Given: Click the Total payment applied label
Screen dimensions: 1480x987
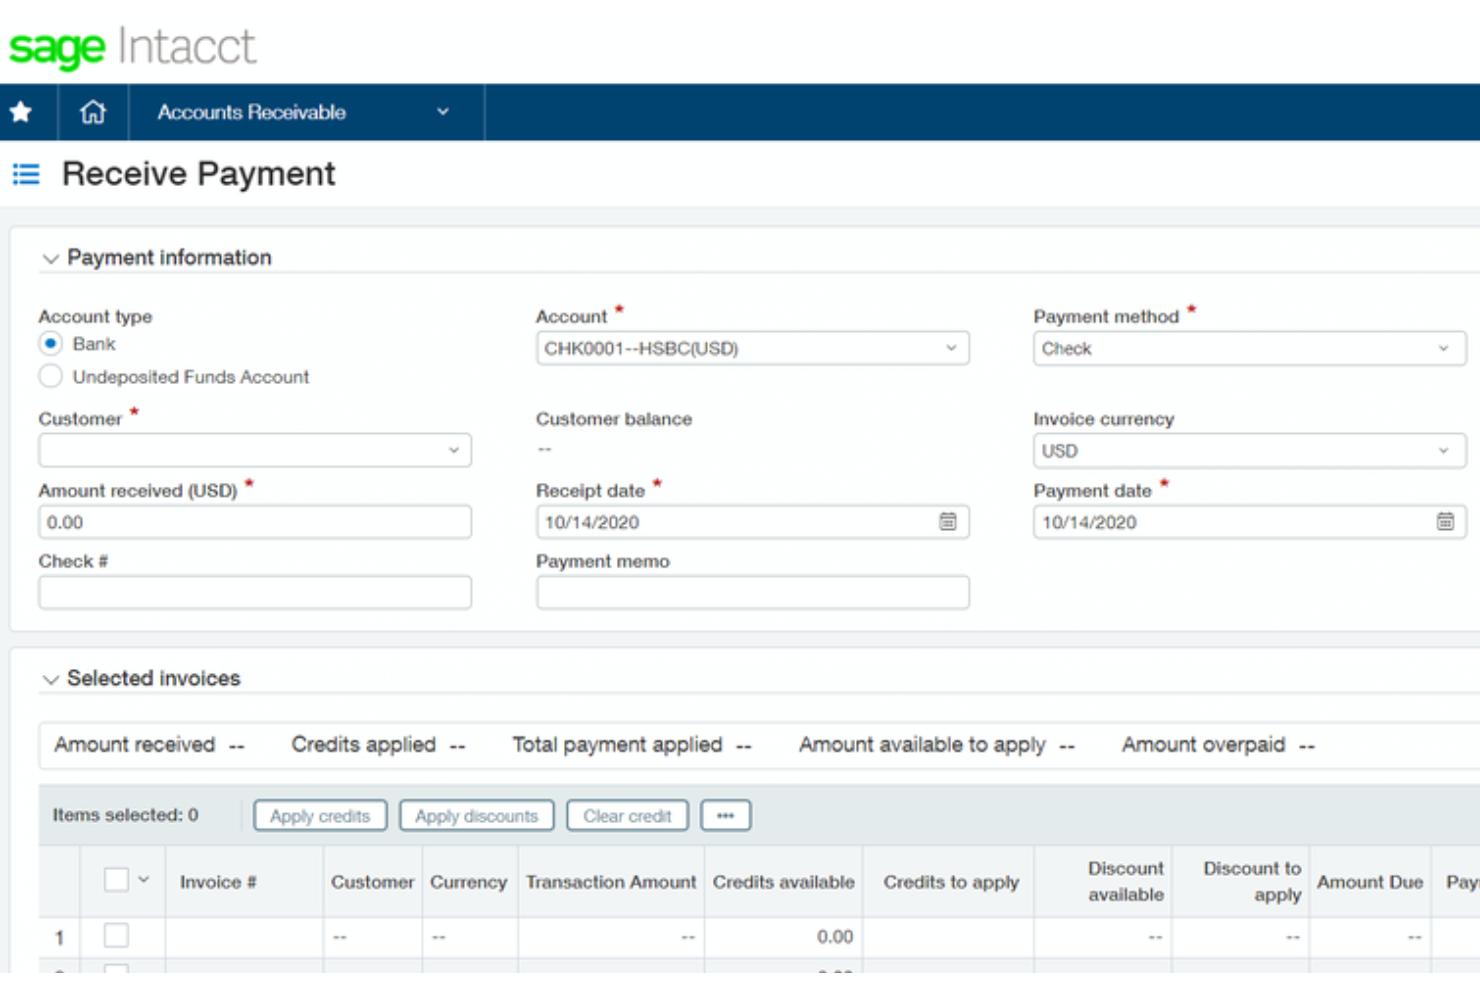Looking at the screenshot, I should coord(617,745).
